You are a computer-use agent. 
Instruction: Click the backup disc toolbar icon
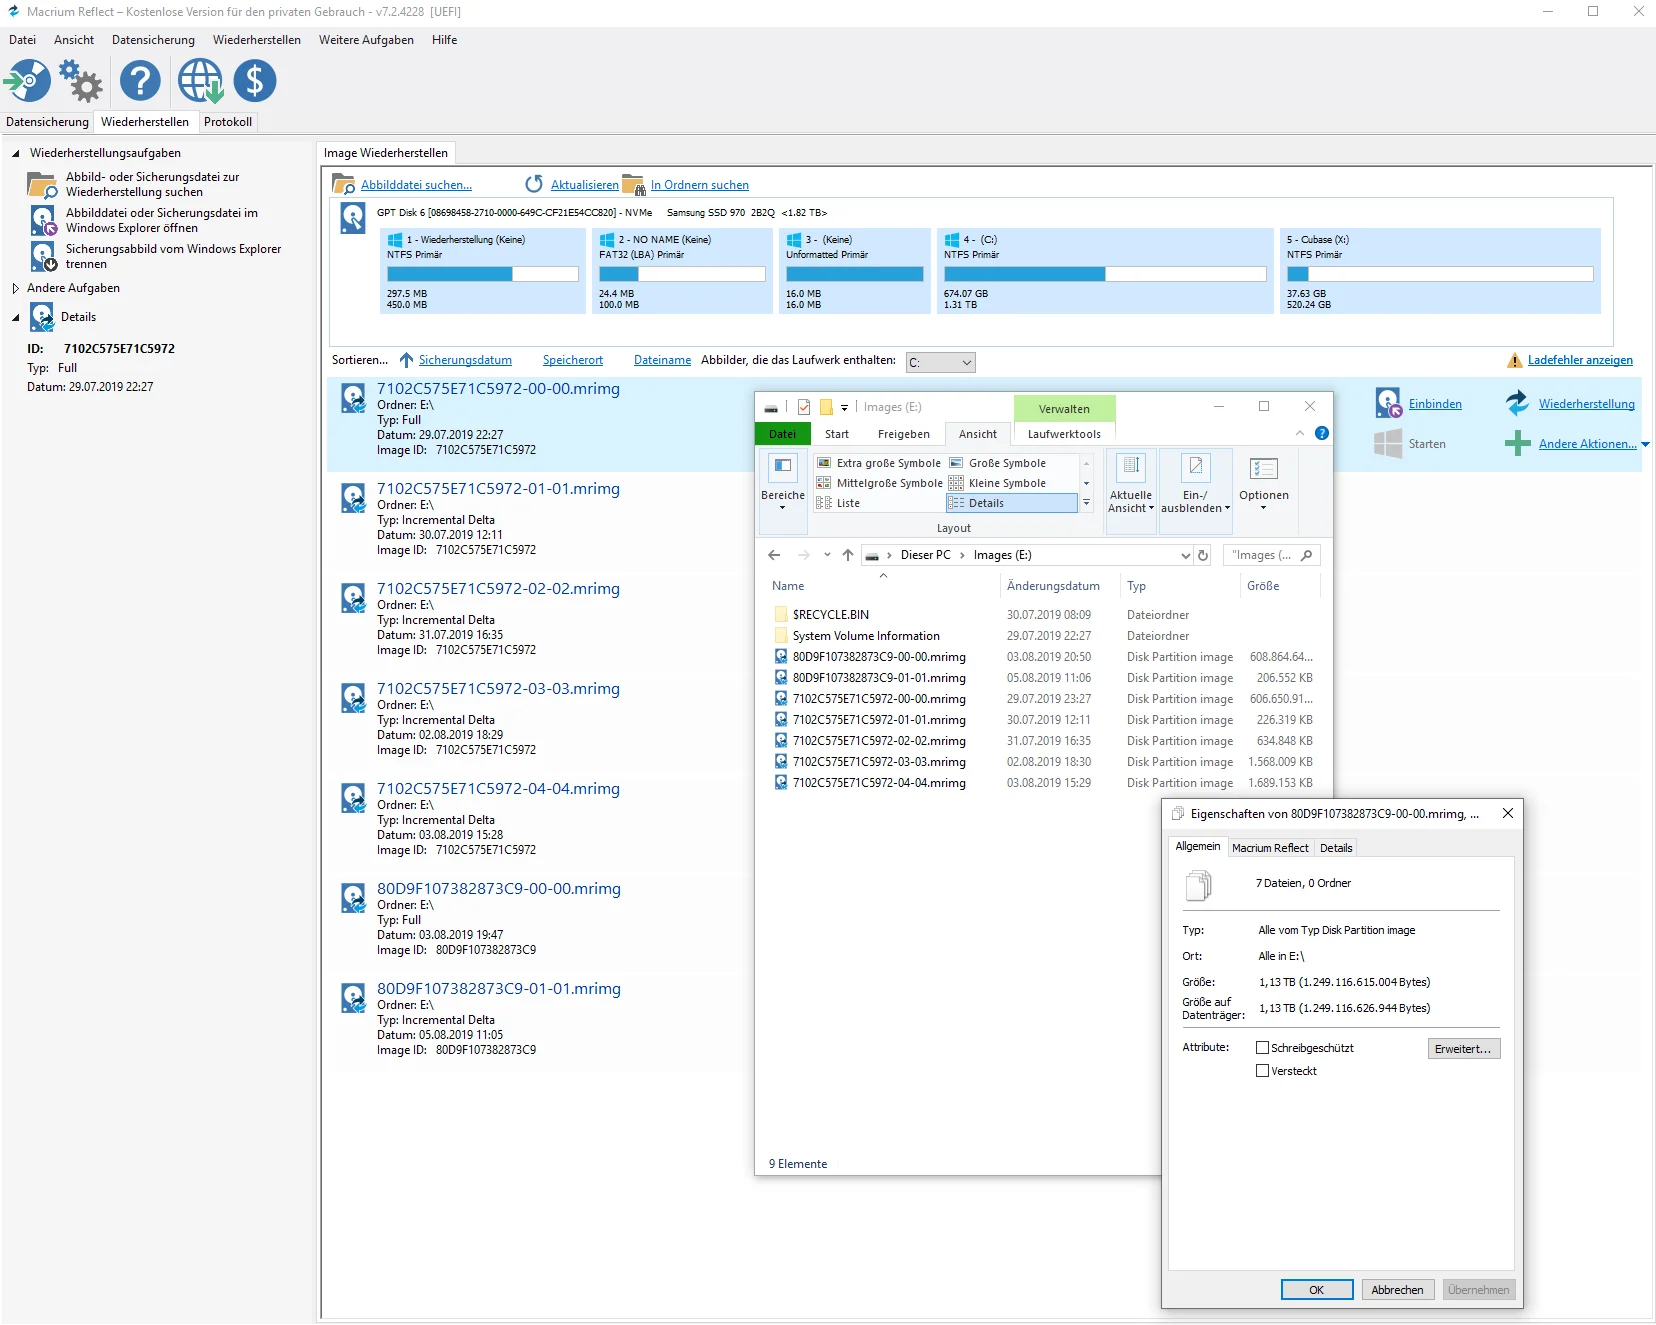tap(27, 81)
